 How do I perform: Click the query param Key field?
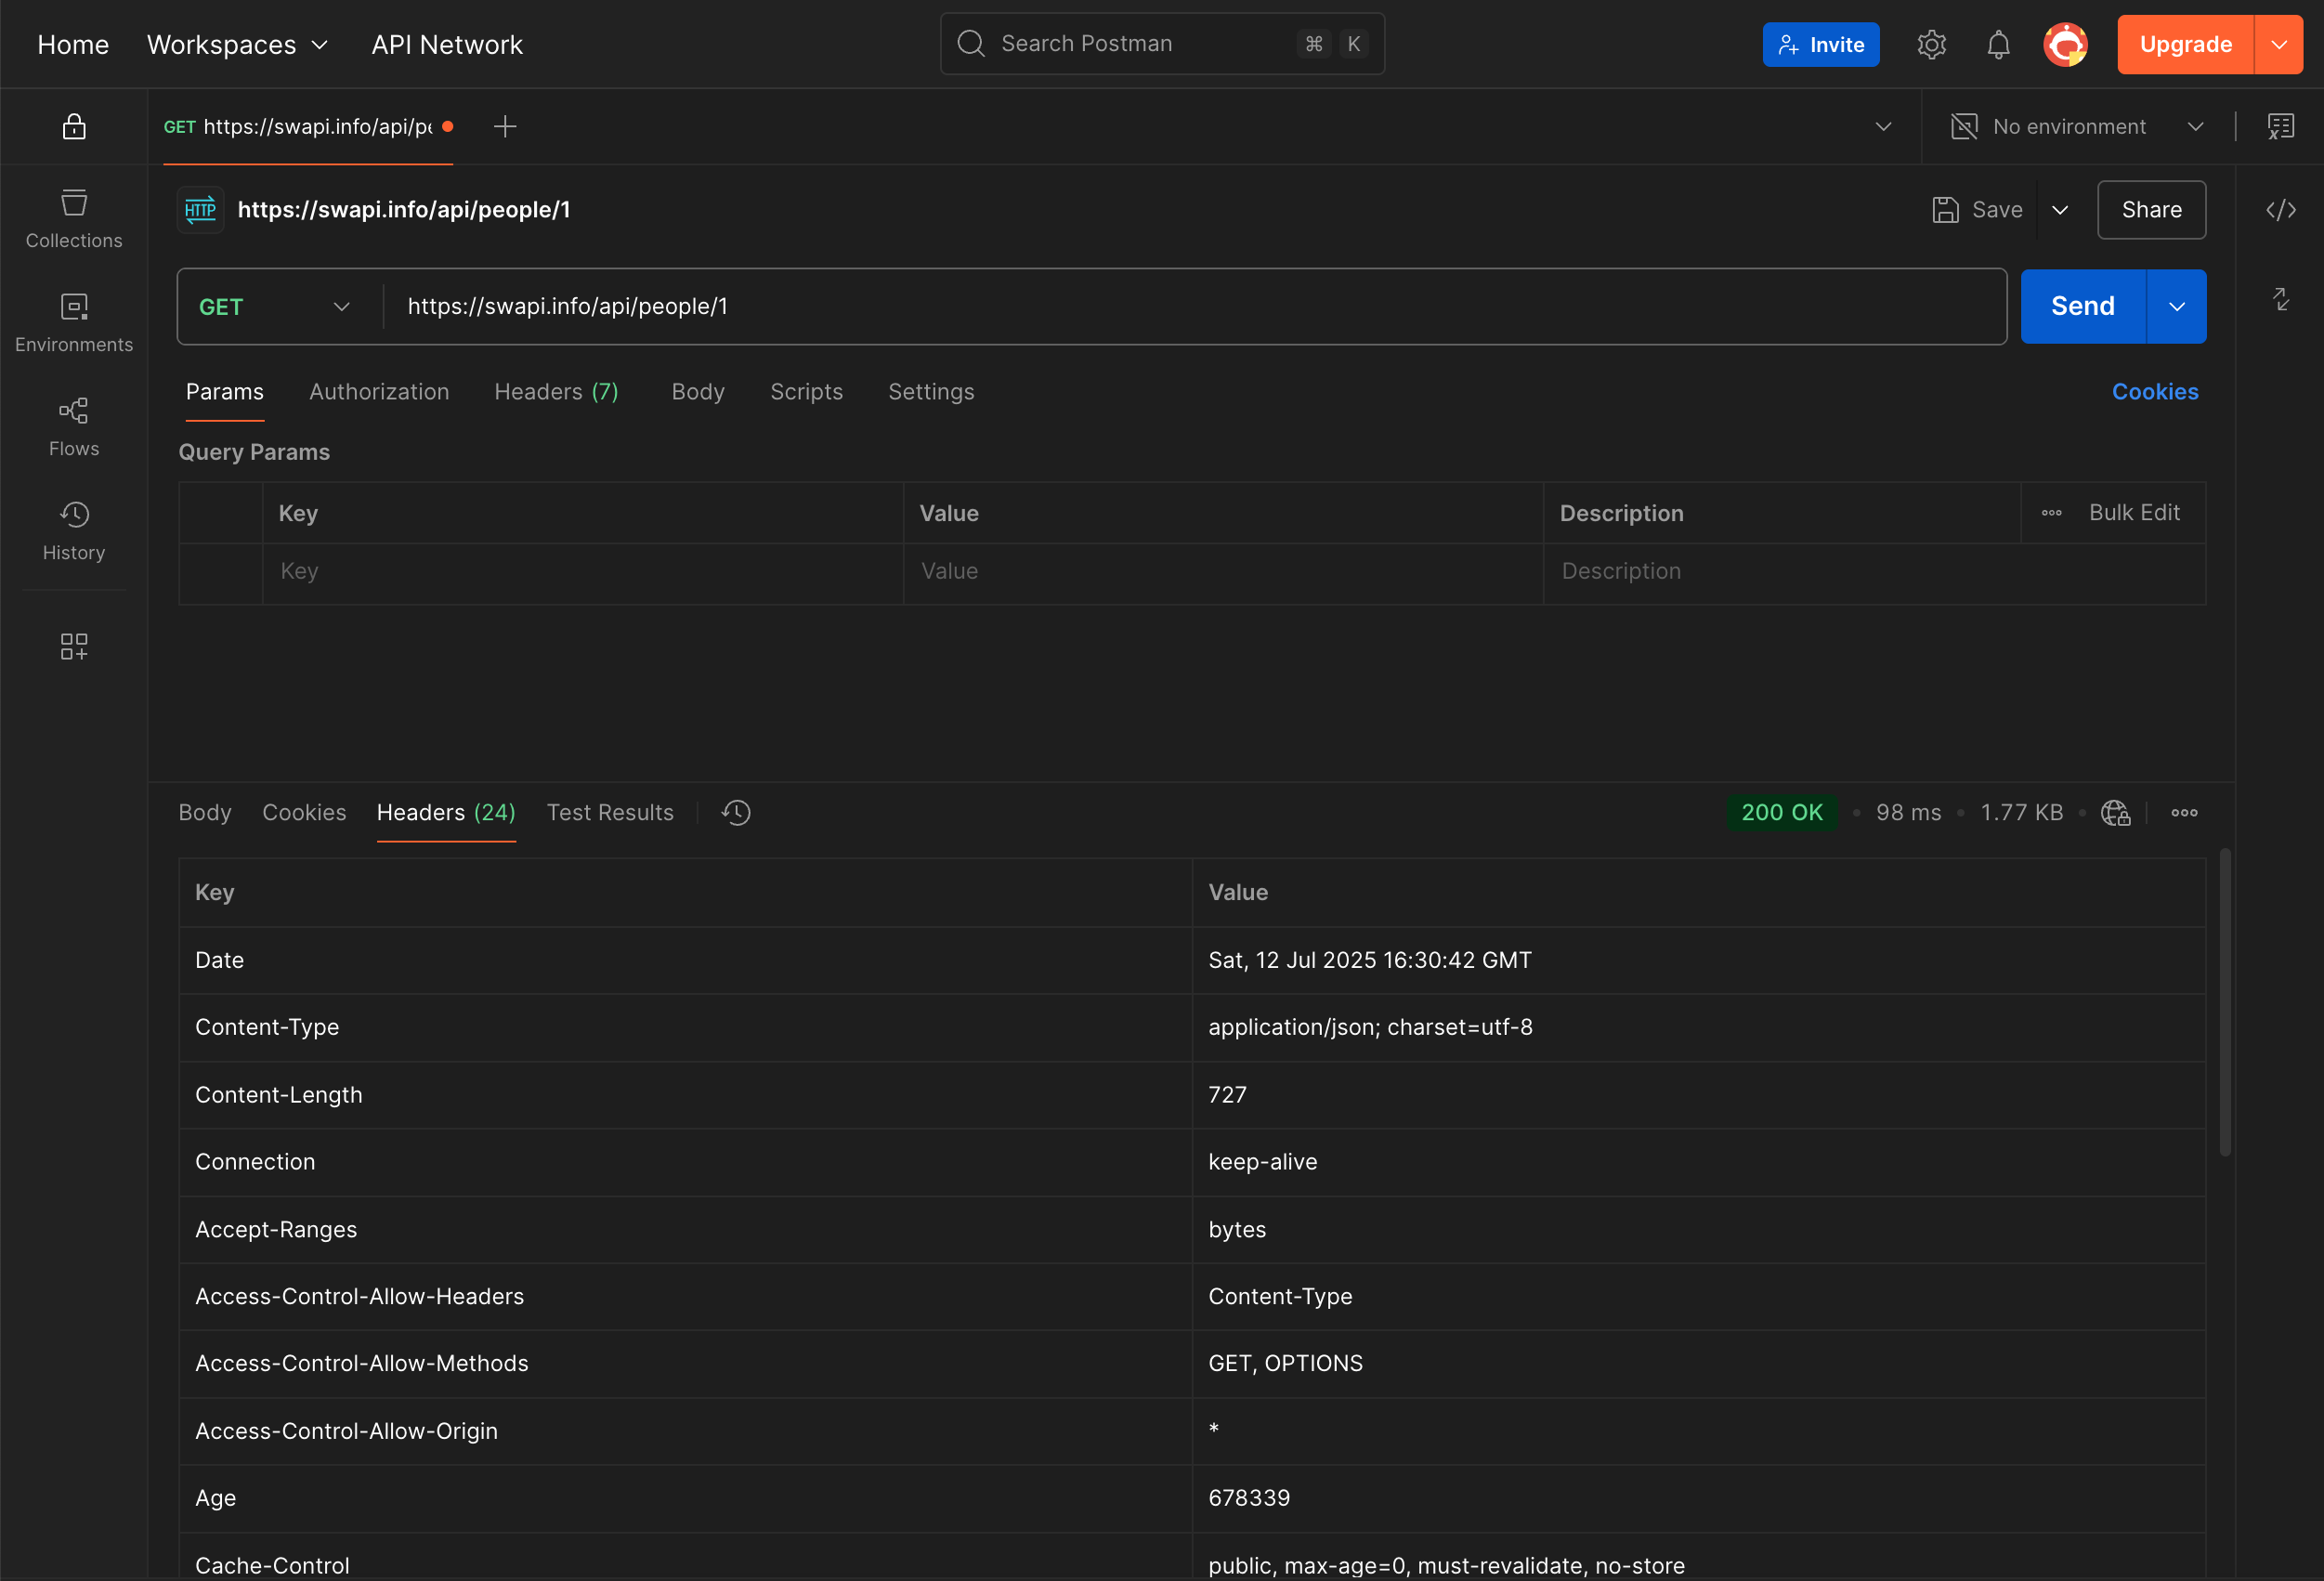click(583, 572)
